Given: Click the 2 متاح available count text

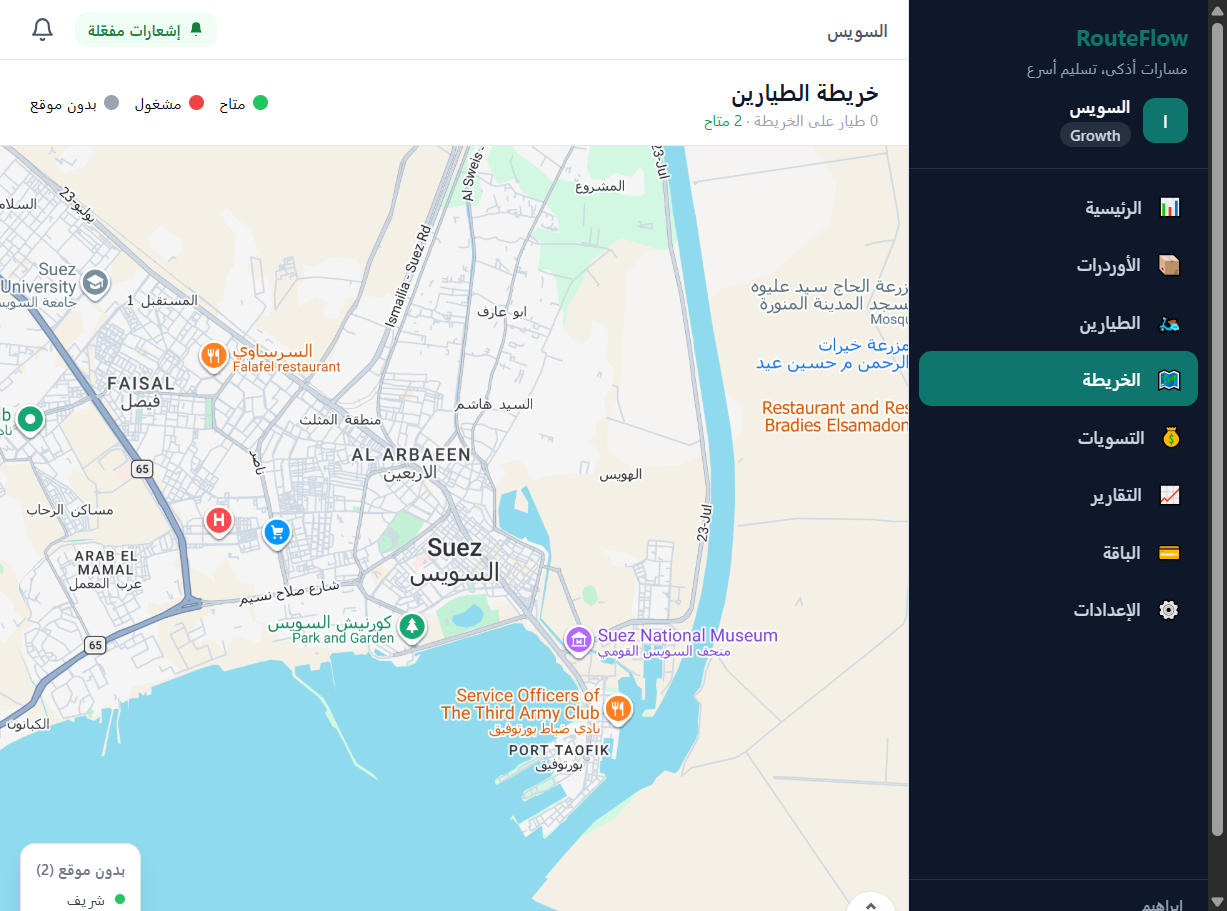Looking at the screenshot, I should (x=724, y=122).
